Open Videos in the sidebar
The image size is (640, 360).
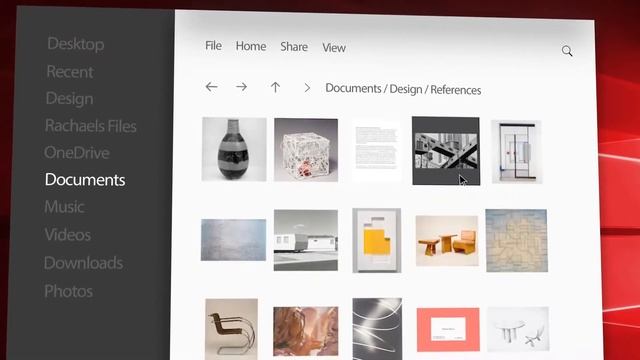click(x=67, y=235)
